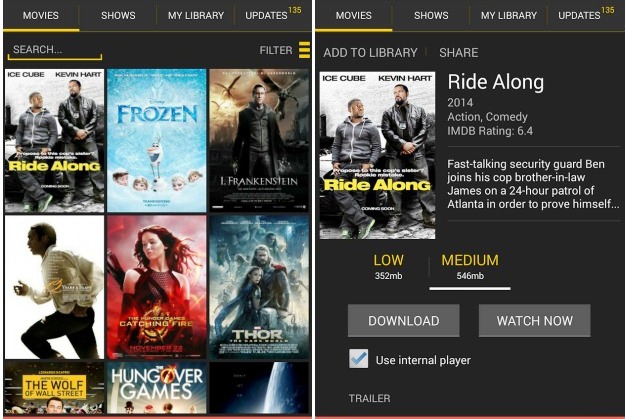The image size is (625, 419).
Task: Open the Catching Fire movie poster
Action: 157,287
